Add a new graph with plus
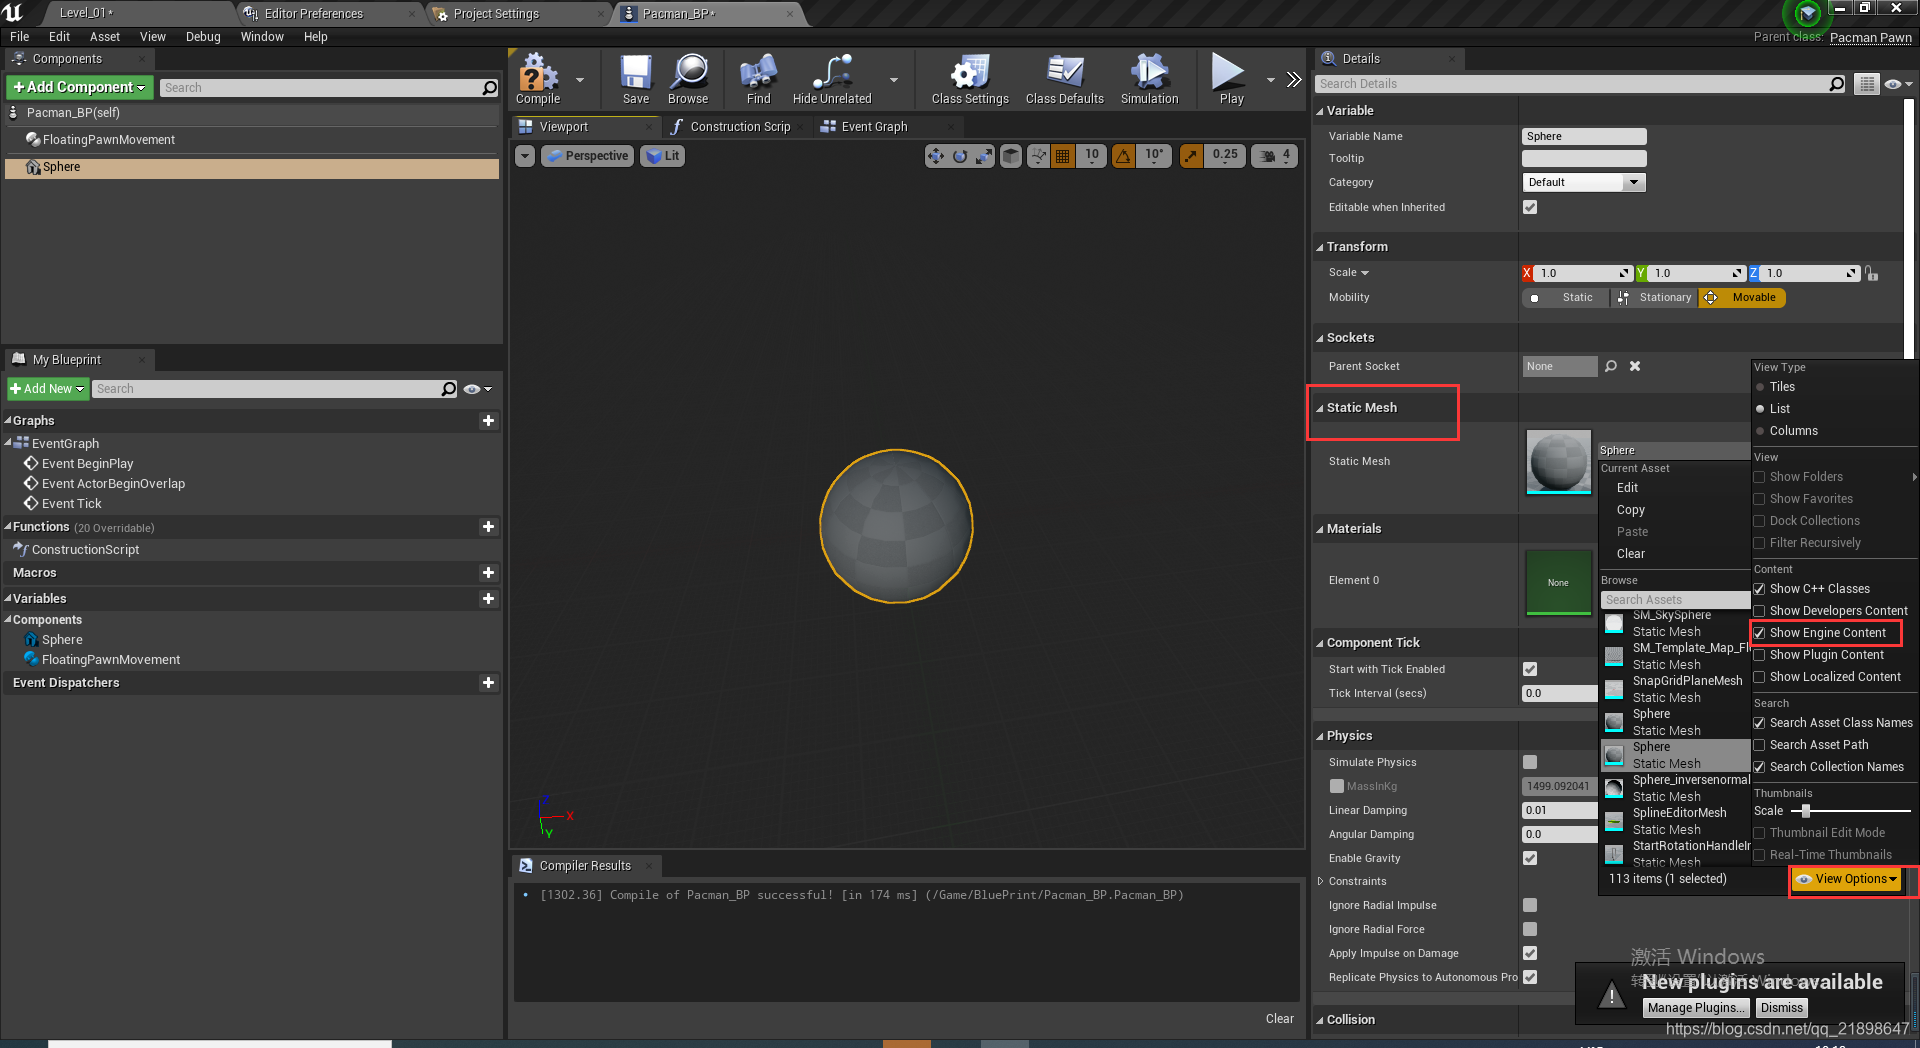The image size is (1920, 1048). (488, 421)
